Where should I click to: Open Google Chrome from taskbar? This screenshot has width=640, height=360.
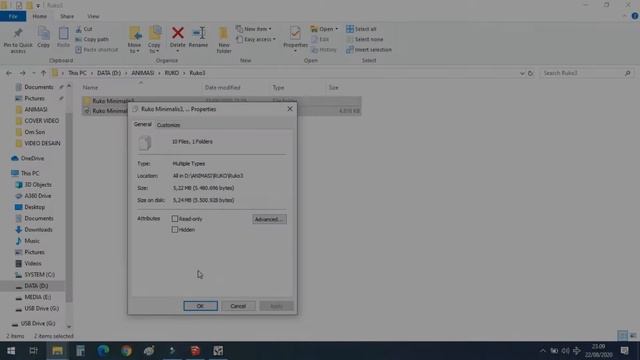point(127,351)
